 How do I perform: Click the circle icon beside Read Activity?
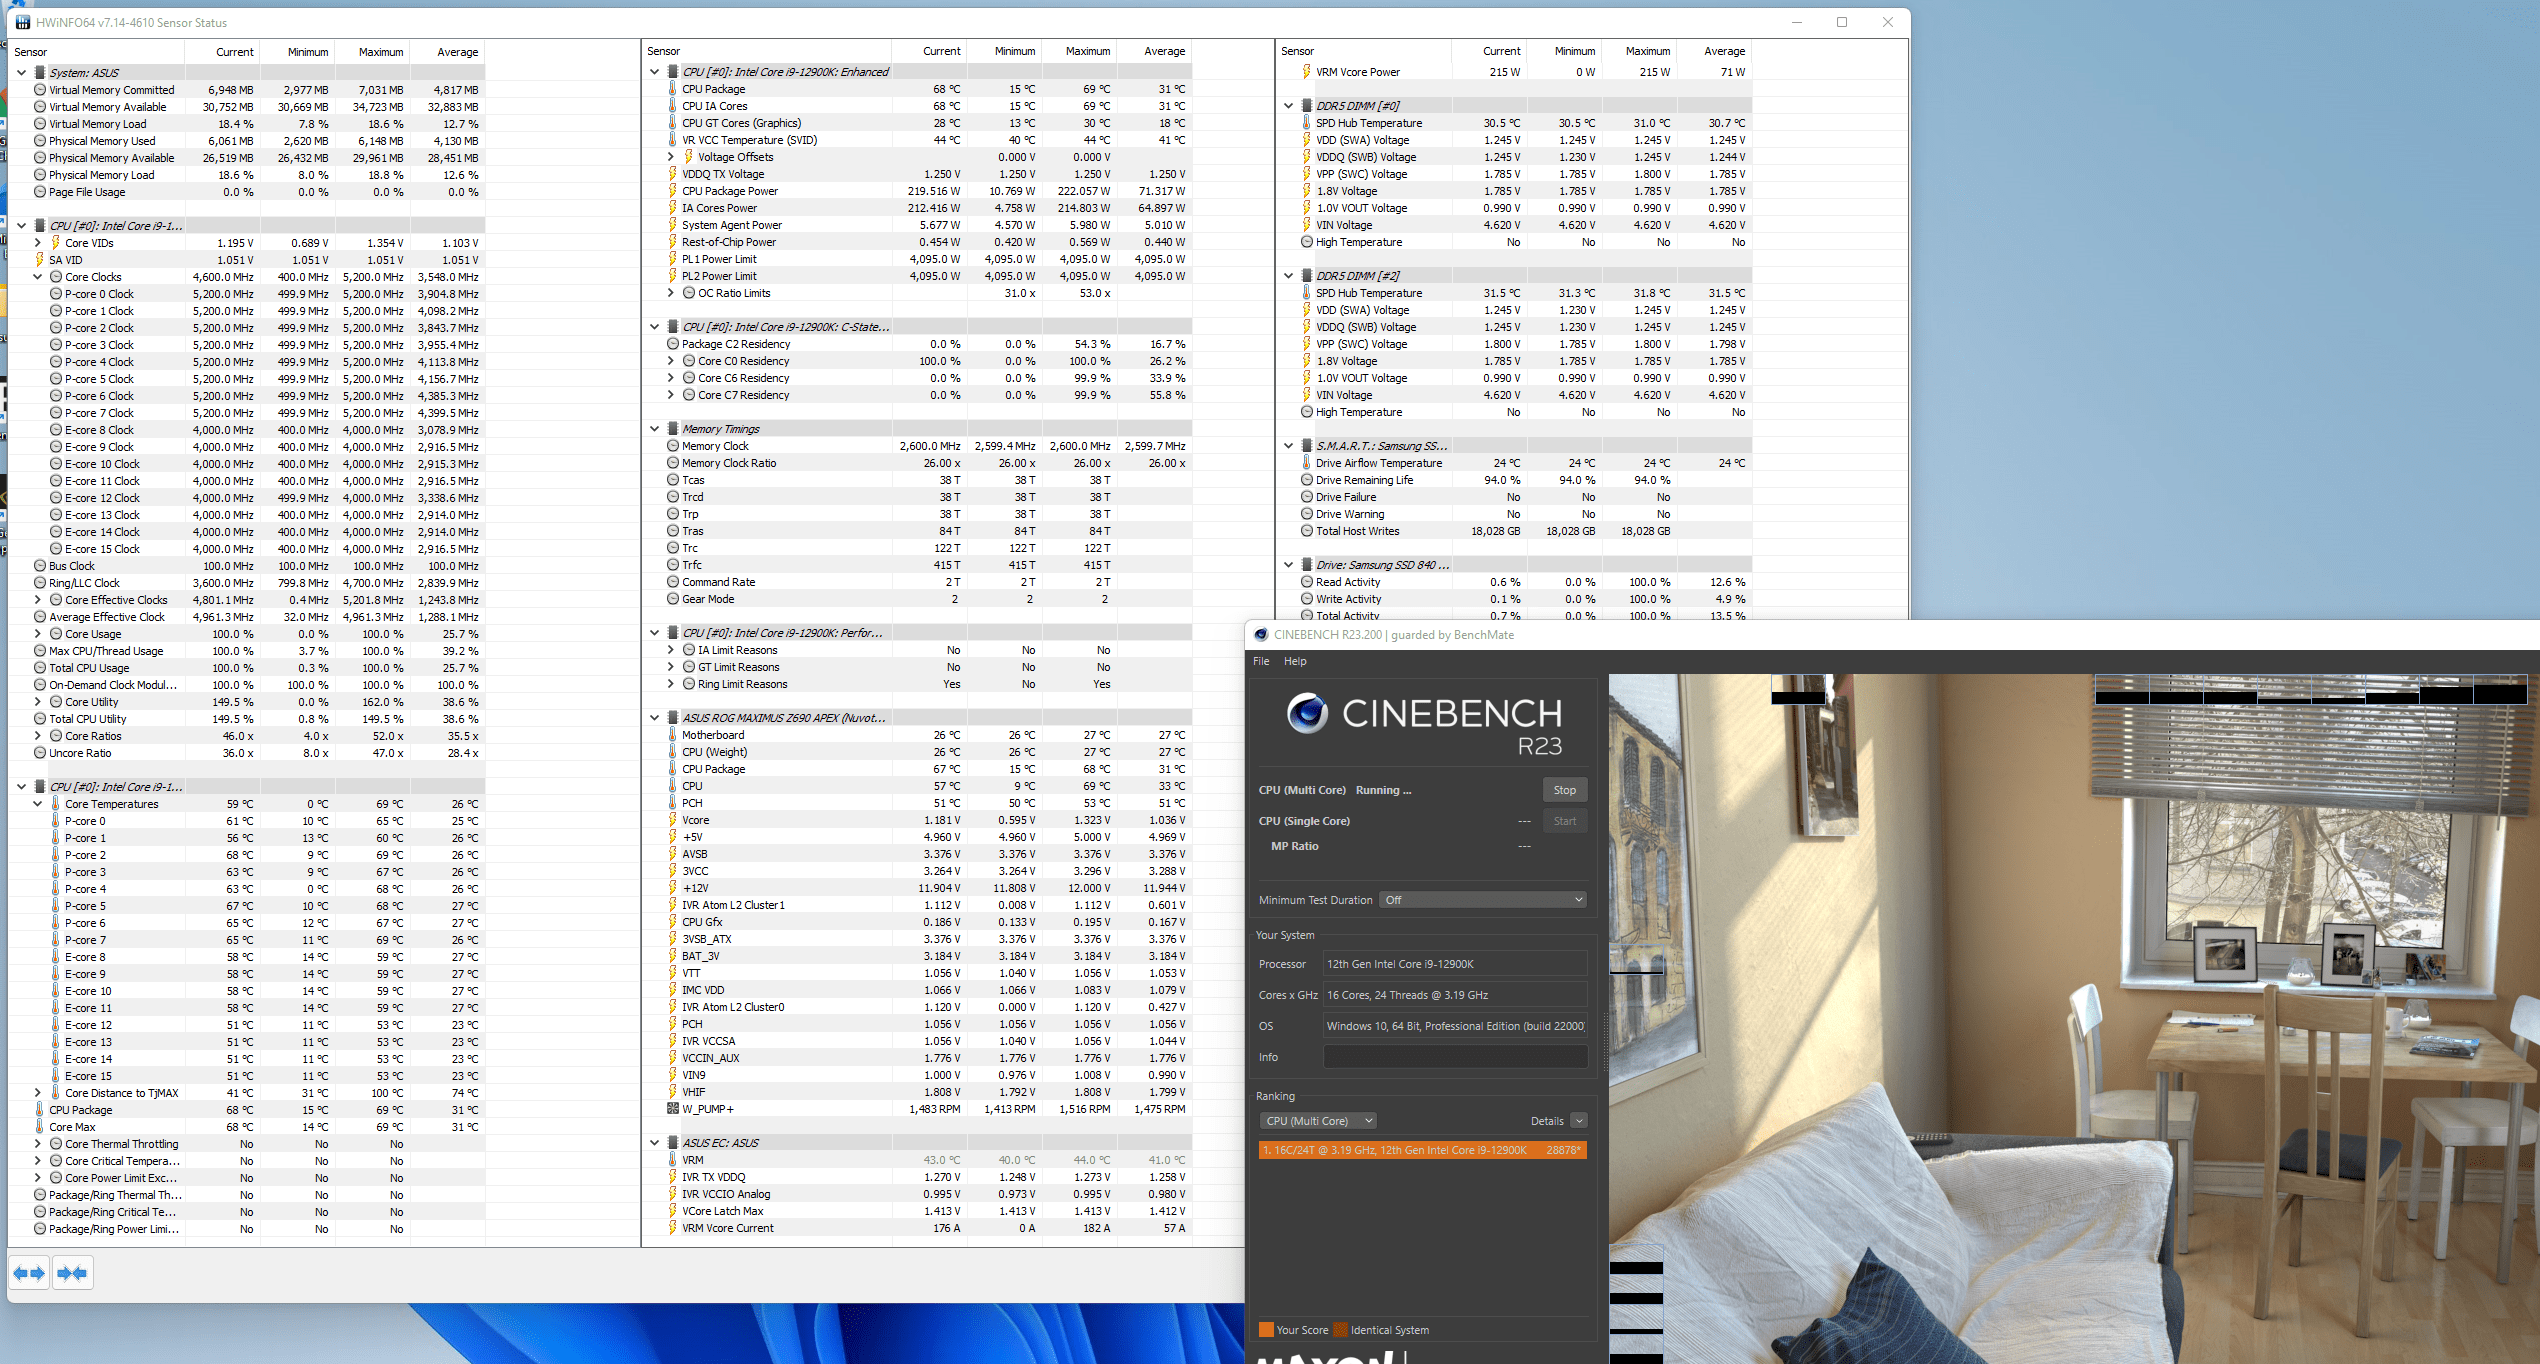pos(1306,582)
